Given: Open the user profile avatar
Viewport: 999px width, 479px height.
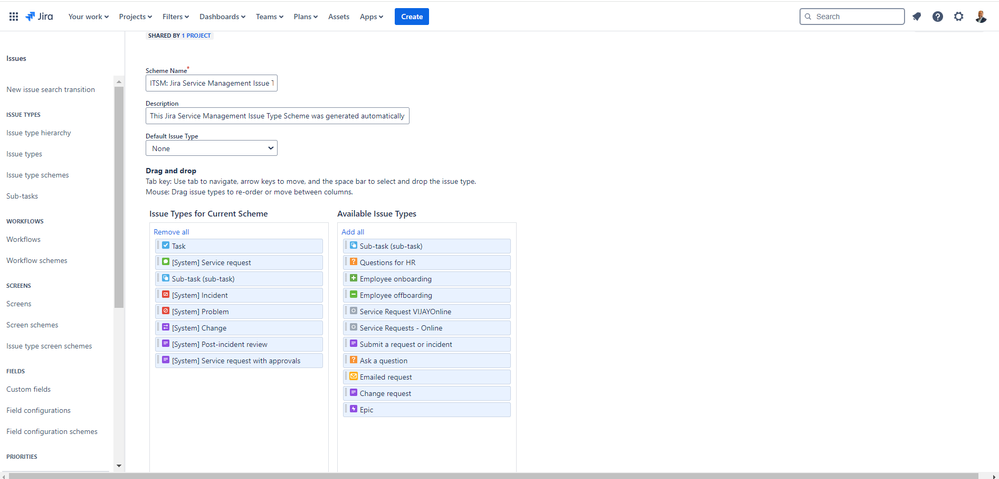Looking at the screenshot, I should (981, 17).
